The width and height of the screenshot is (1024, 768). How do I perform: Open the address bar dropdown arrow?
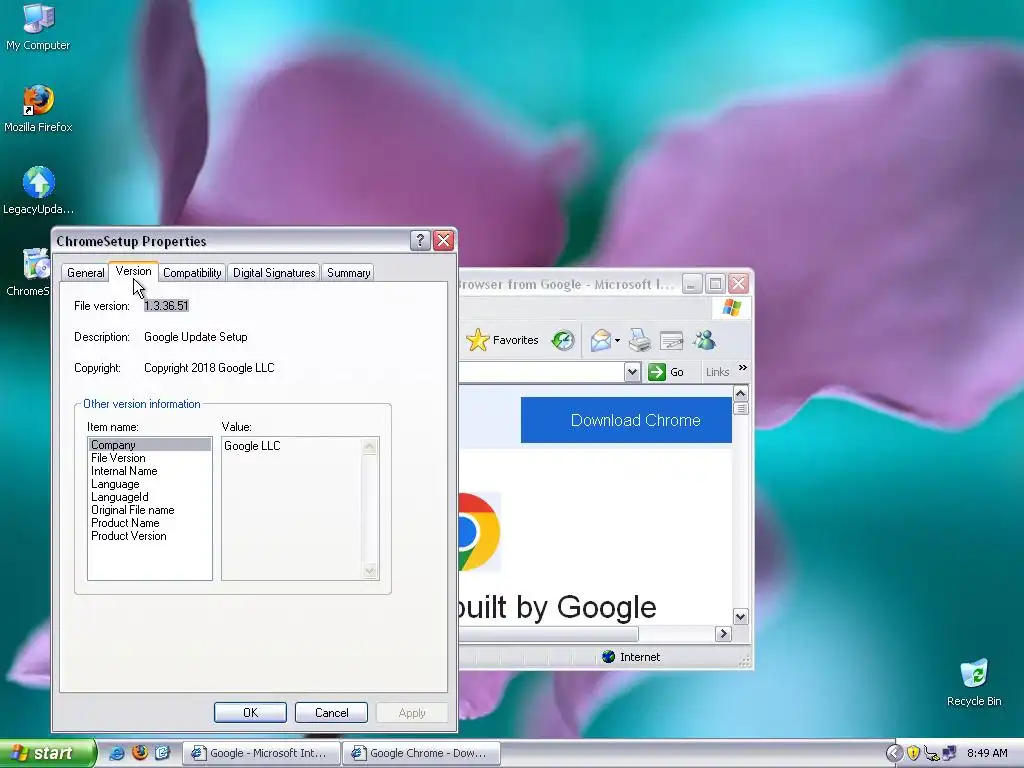pyautogui.click(x=632, y=372)
